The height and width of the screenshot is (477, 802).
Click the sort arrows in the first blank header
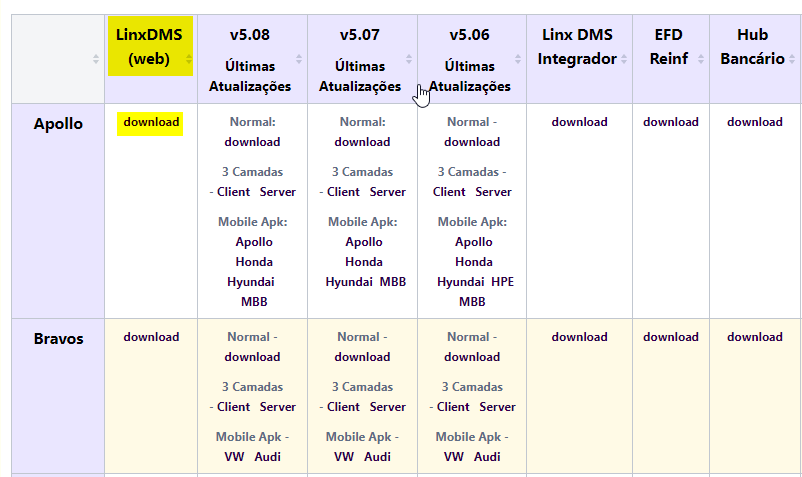pyautogui.click(x=97, y=59)
